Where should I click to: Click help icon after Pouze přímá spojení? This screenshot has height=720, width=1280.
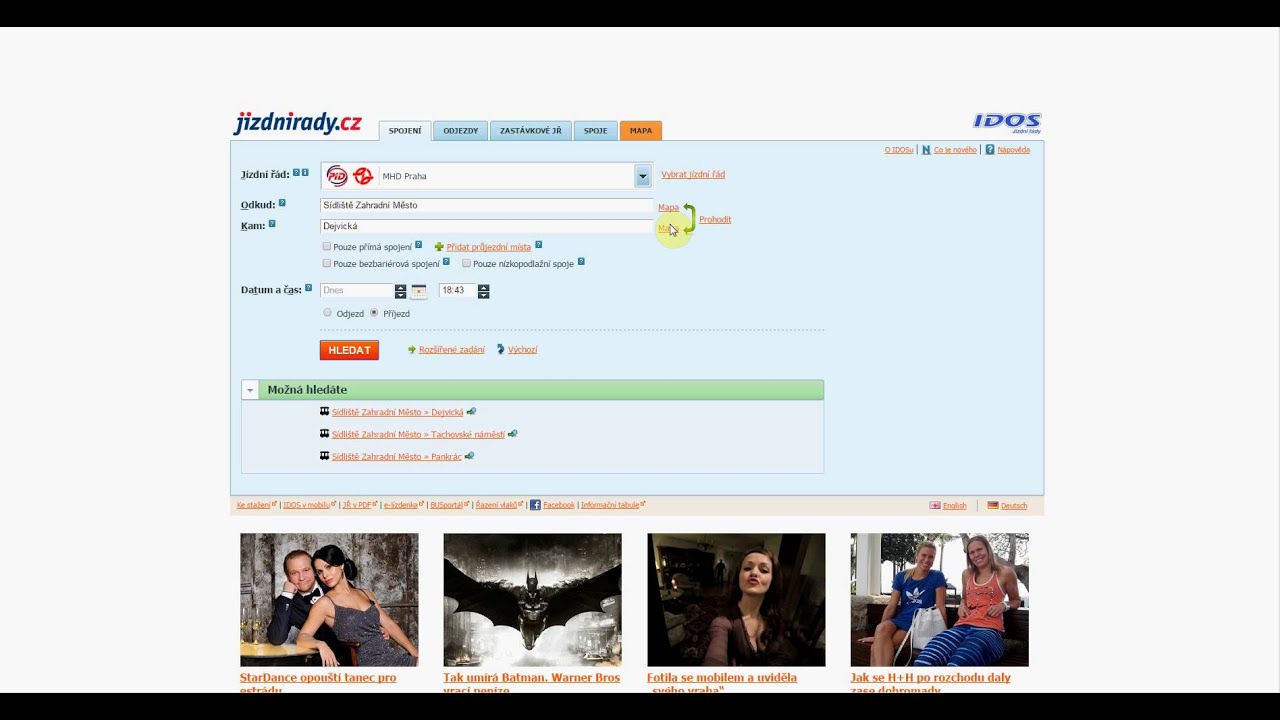point(419,245)
